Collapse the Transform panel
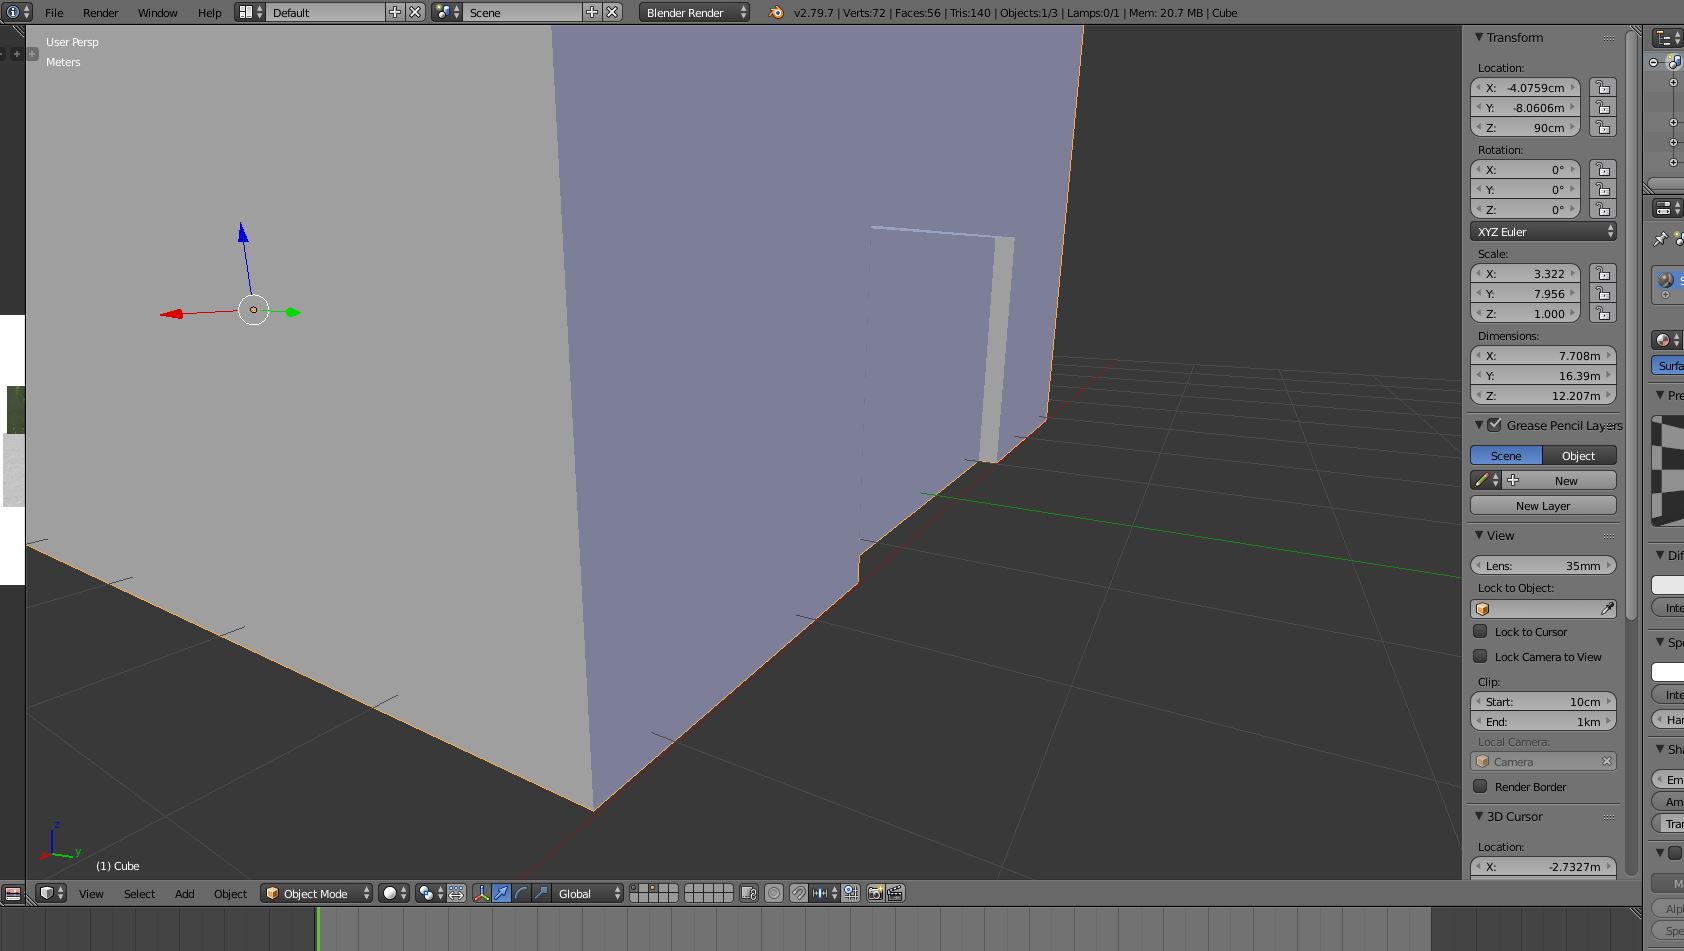Screen dimensions: 1684x951 (x=1479, y=37)
